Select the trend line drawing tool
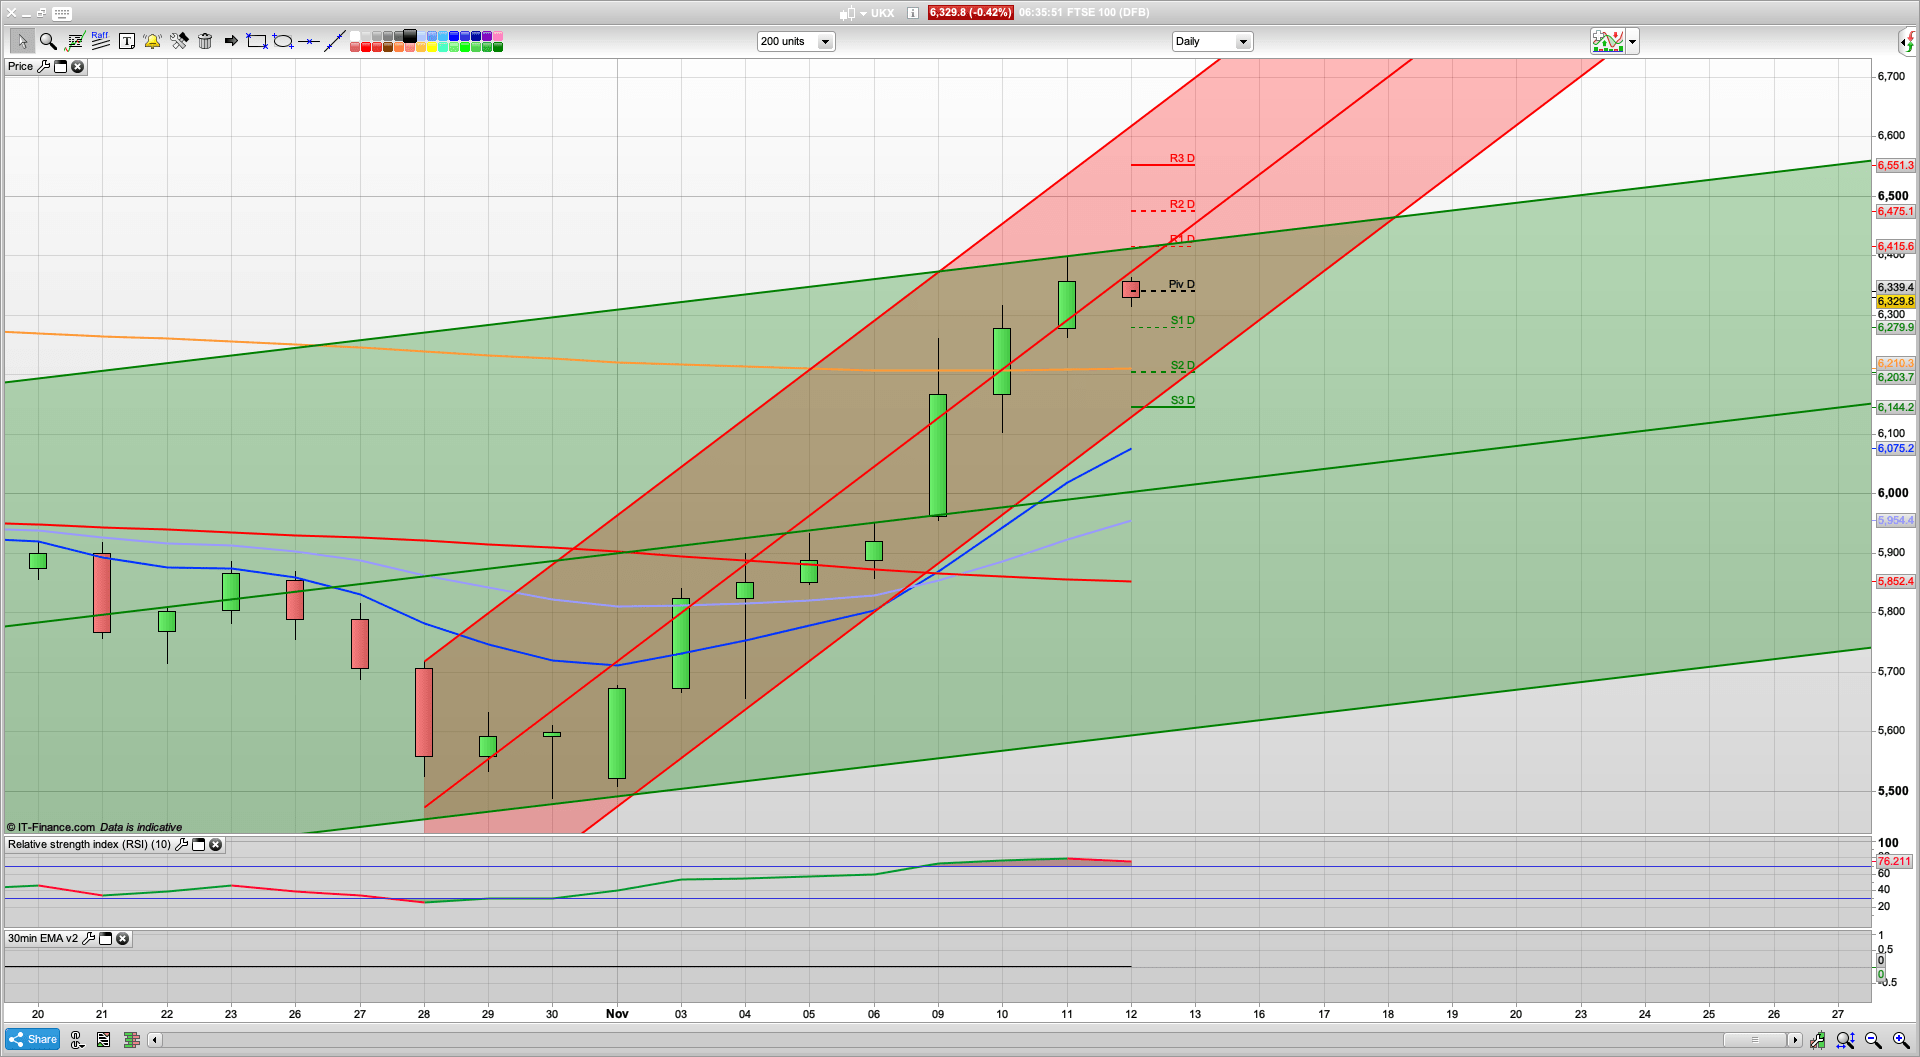The image size is (1920, 1057). click(333, 41)
